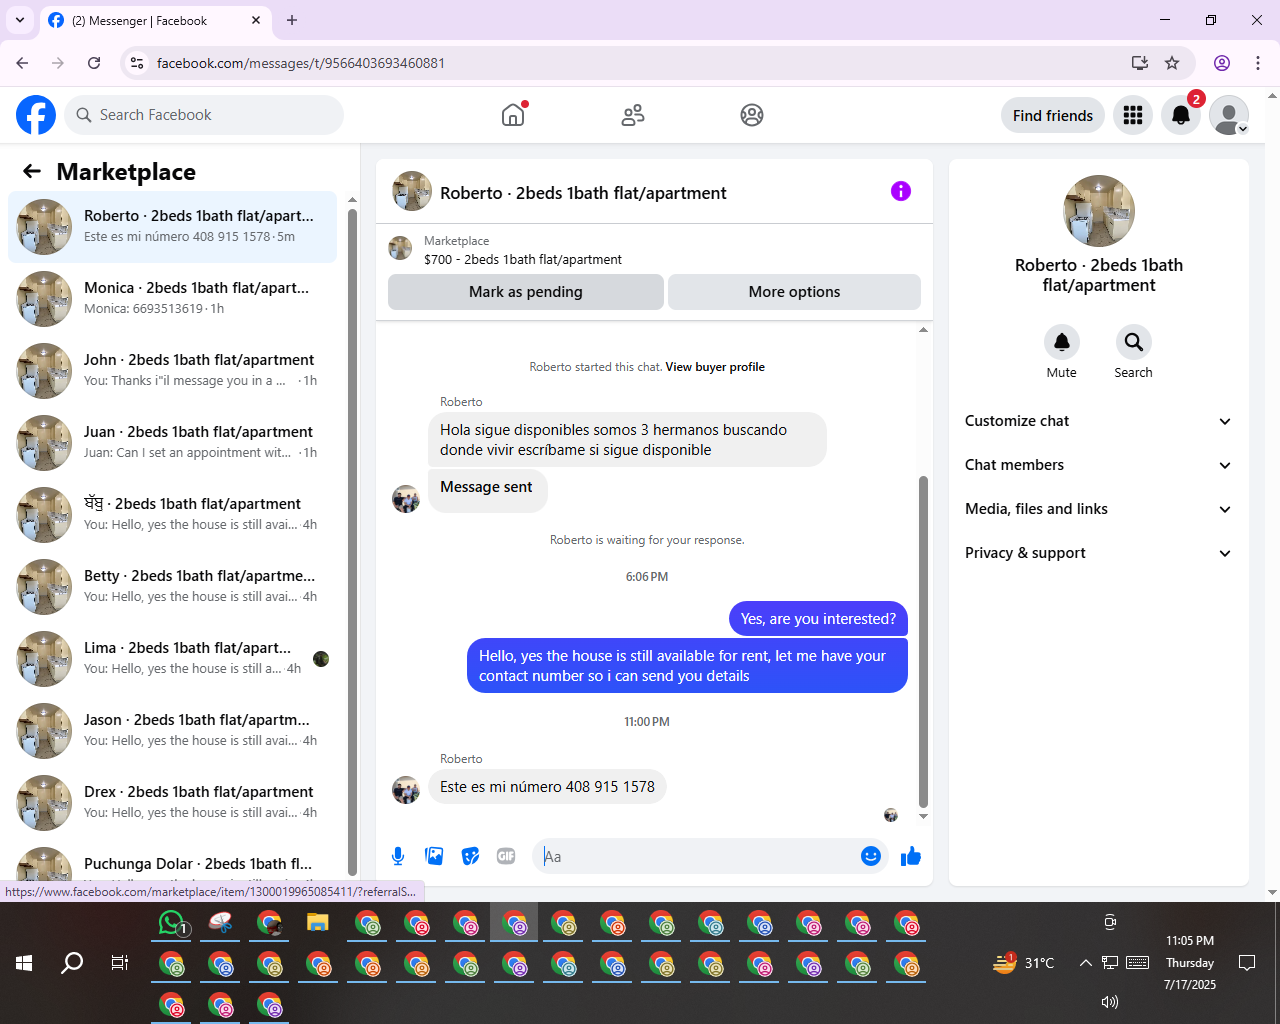Open the emoji picker smiley icon
The height and width of the screenshot is (1024, 1280).
[871, 856]
